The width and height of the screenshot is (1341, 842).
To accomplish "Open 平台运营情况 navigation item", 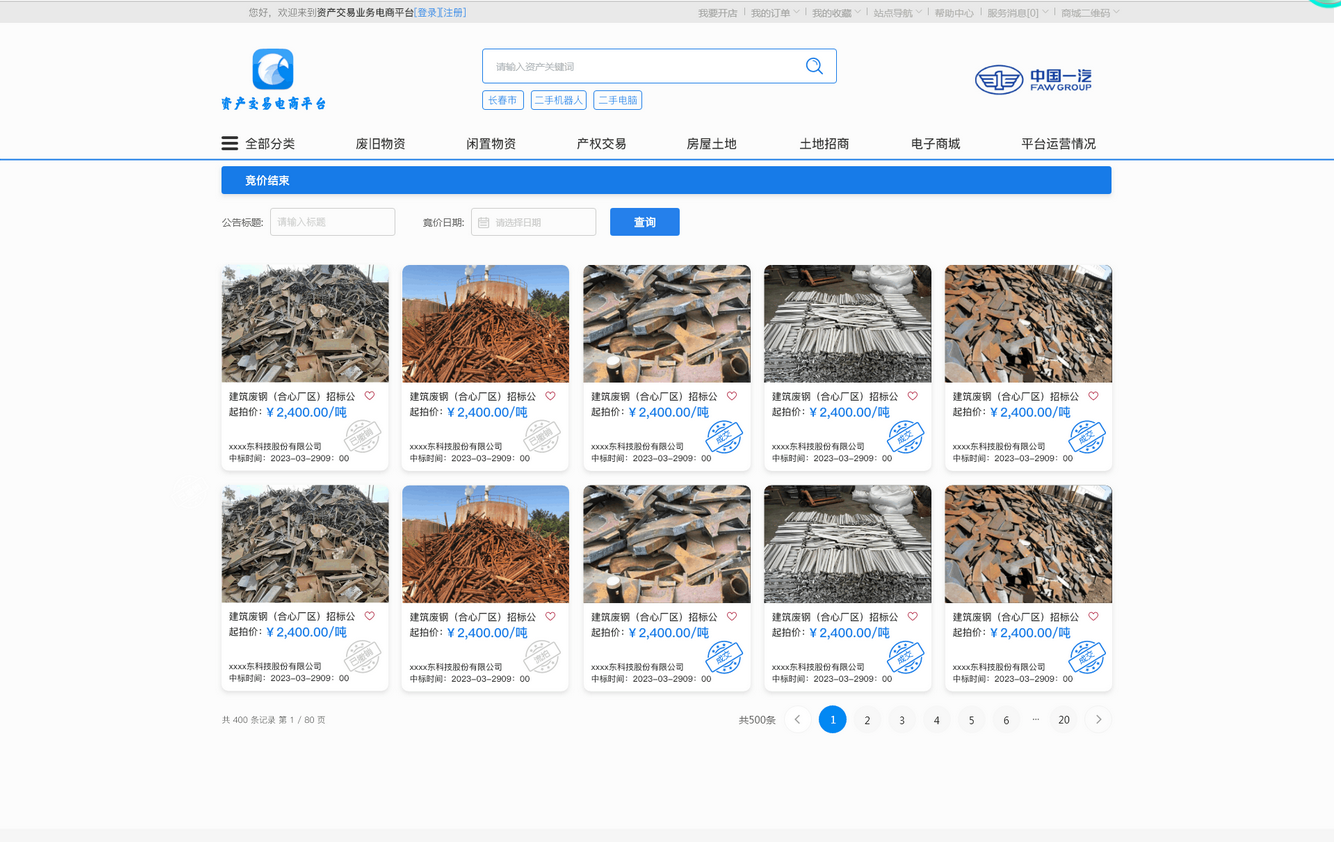I will 1058,144.
